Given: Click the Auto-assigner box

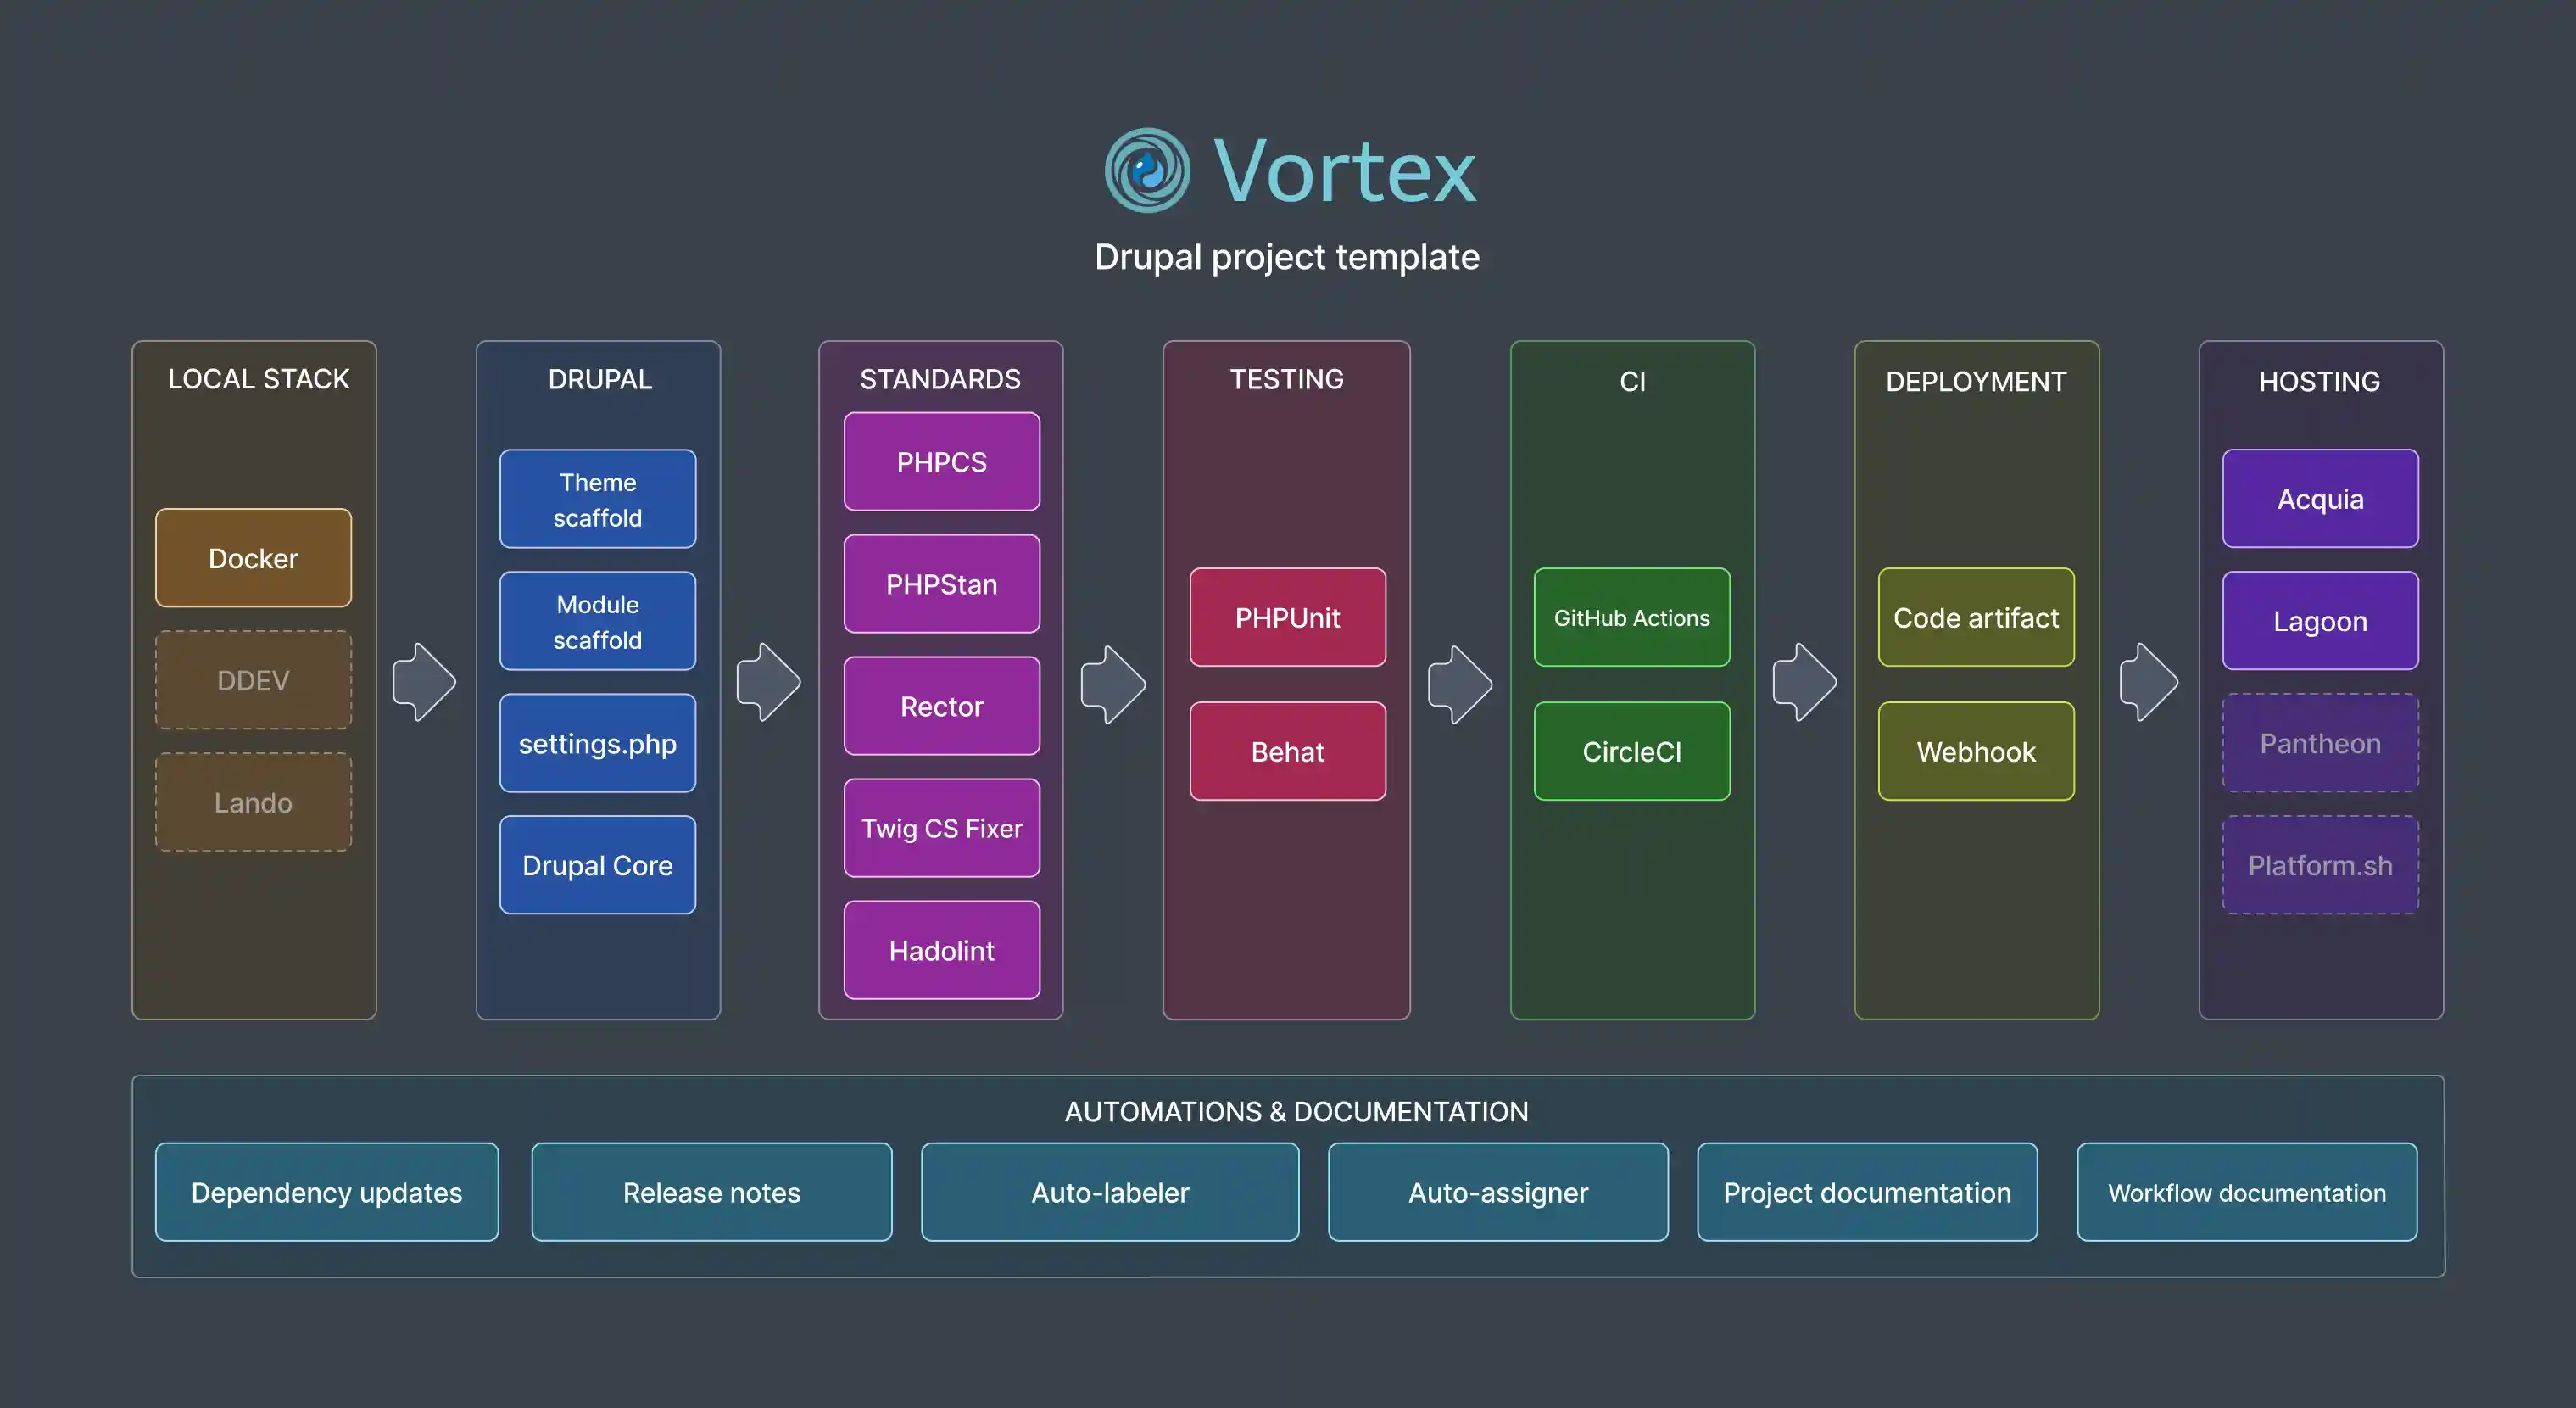Looking at the screenshot, I should pos(1498,1192).
